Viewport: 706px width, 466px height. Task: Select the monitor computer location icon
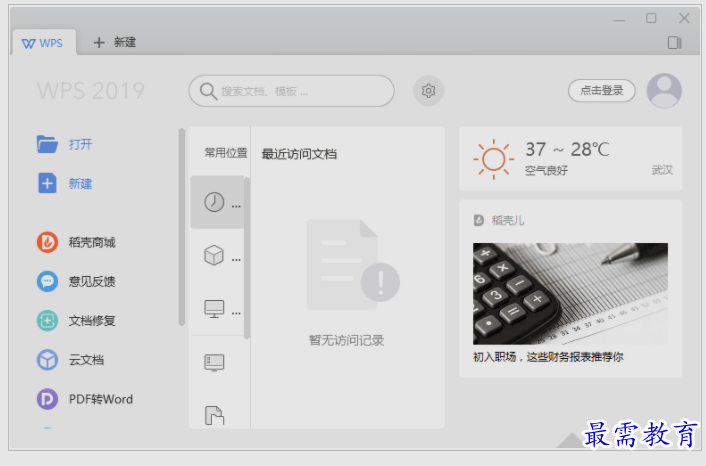coord(214,309)
